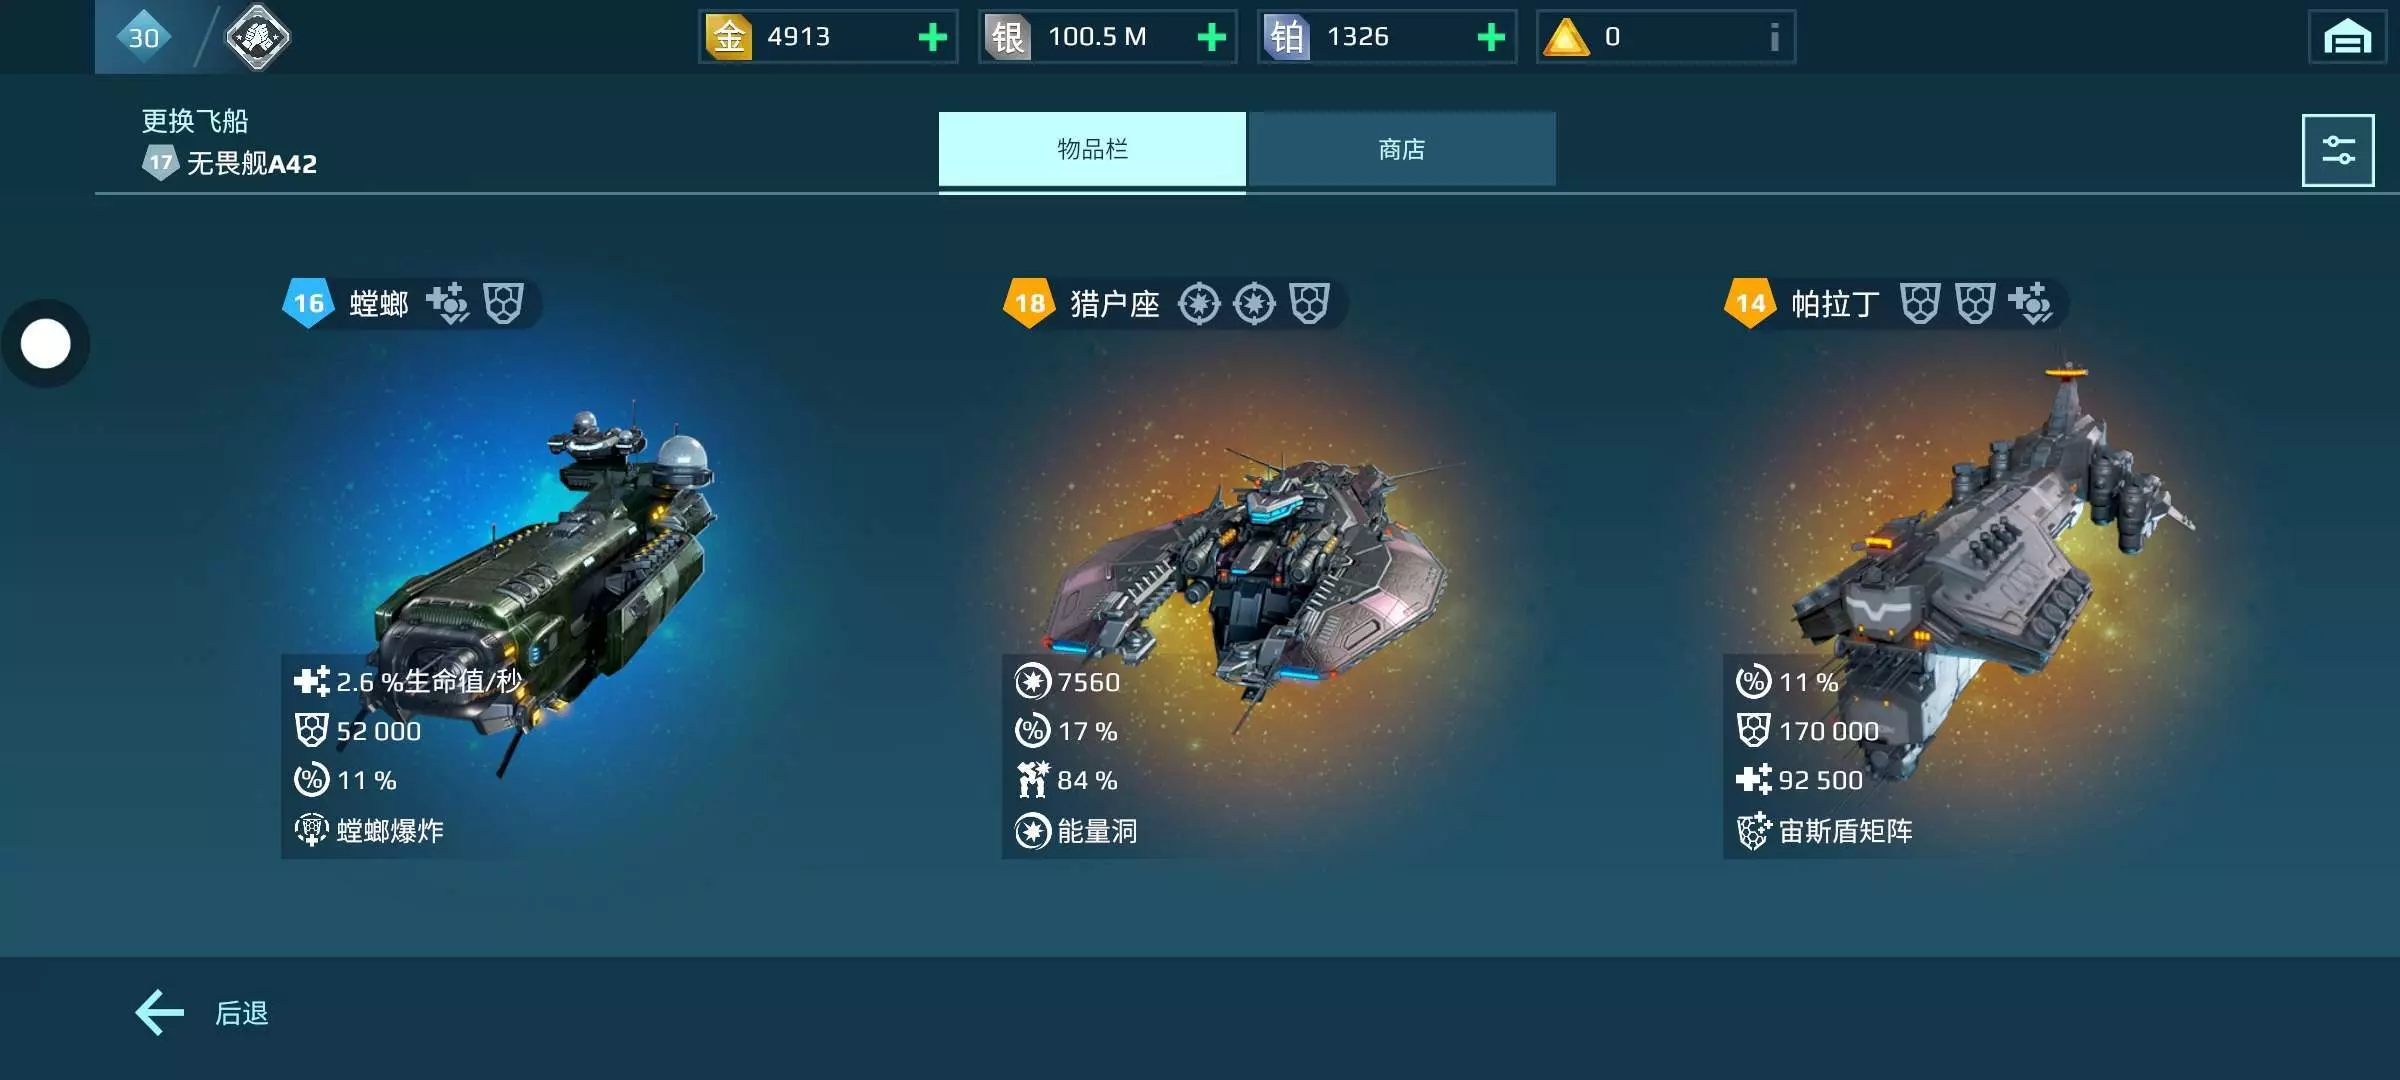Click the 宙斯盾矩阵 ability label
This screenshot has height=1080, width=2400.
pos(1845,831)
